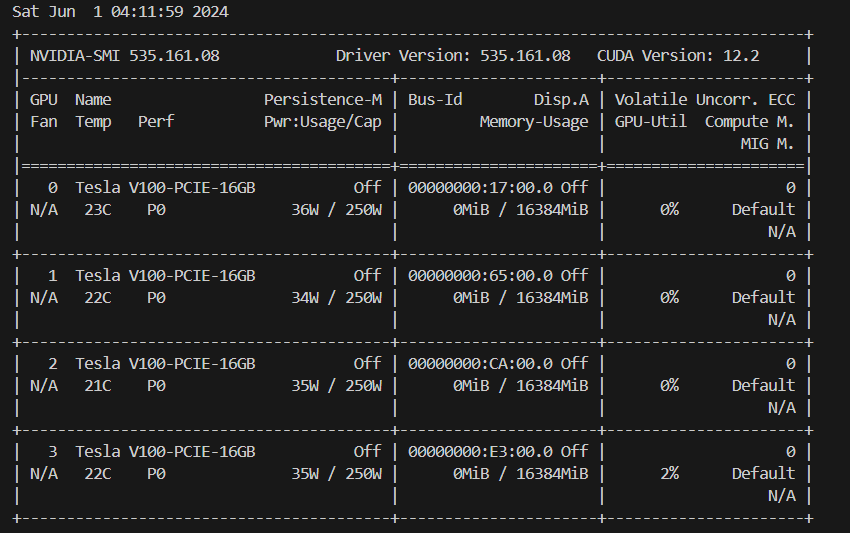
Task: Click GPU 3 memory usage "0MiB / 16384MiB"
Action: tap(521, 474)
